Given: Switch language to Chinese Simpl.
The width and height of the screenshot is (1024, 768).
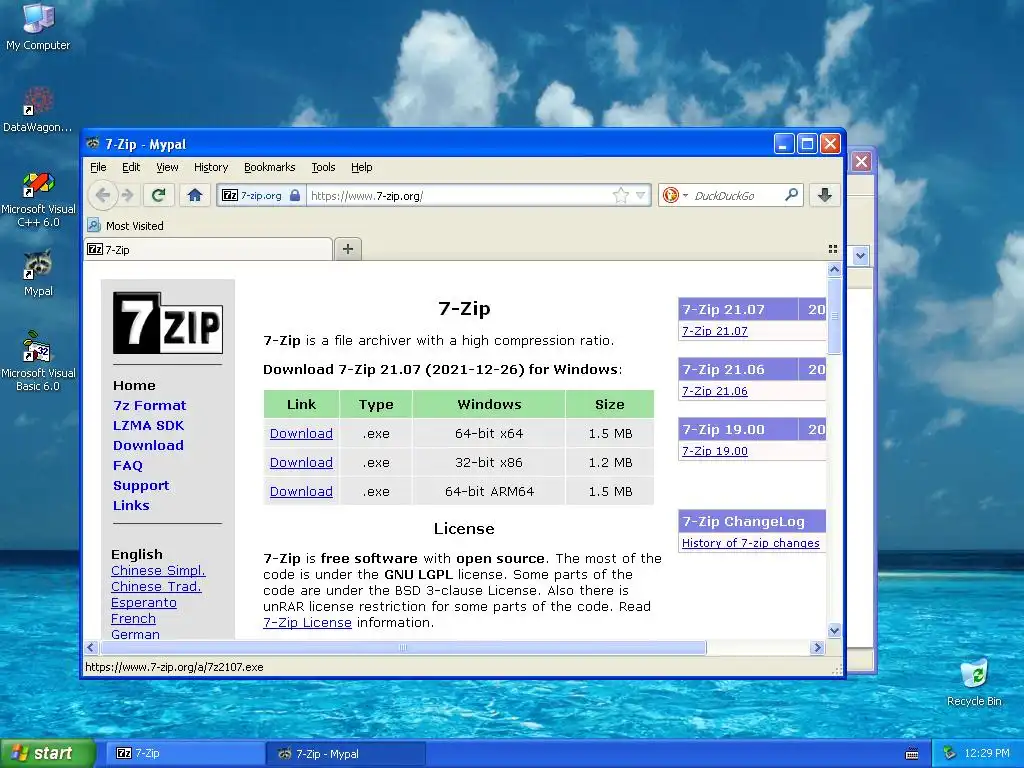Looking at the screenshot, I should pyautogui.click(x=158, y=570).
